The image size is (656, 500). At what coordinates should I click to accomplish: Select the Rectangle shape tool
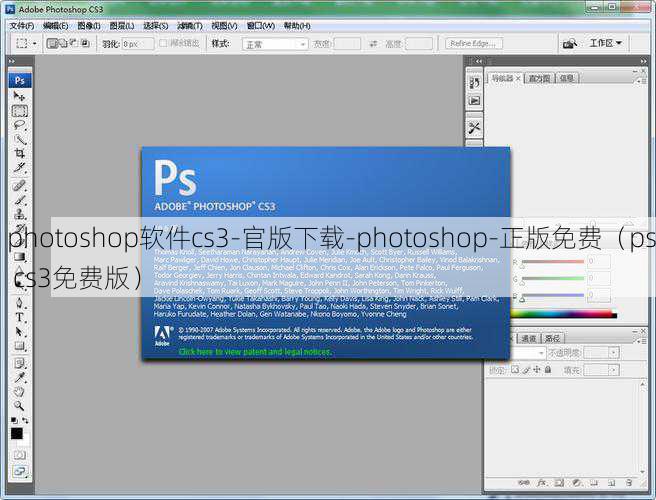tap(19, 346)
